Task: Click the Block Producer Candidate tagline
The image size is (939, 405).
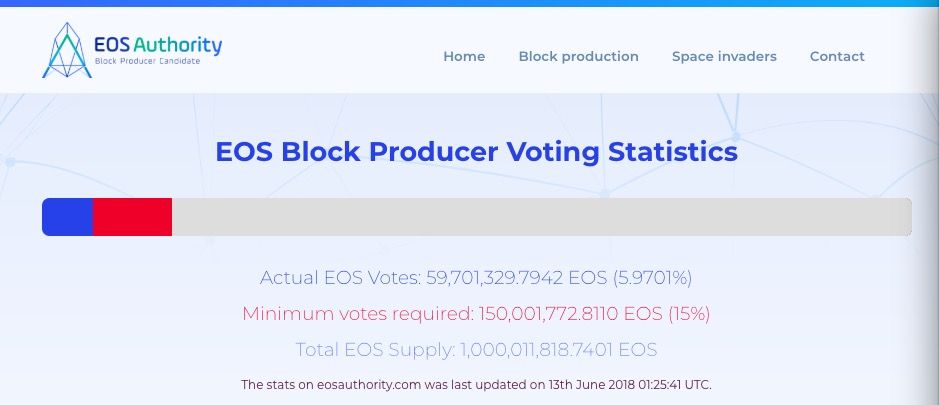Action: 147,61
